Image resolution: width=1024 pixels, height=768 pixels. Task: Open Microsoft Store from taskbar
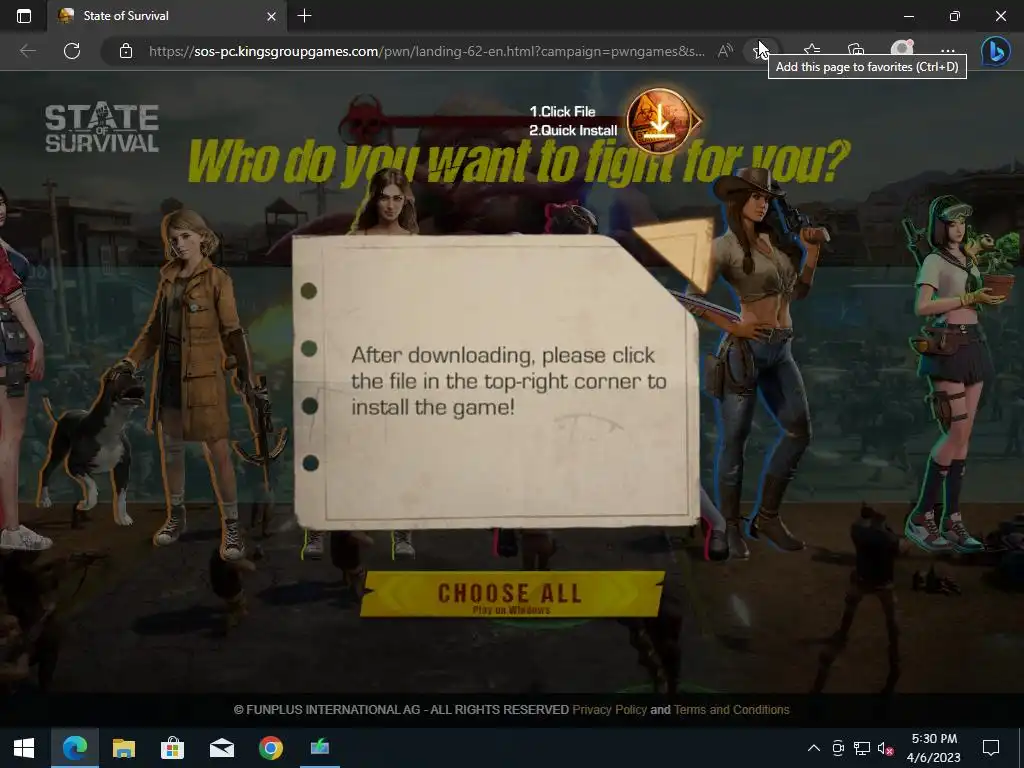tap(172, 748)
